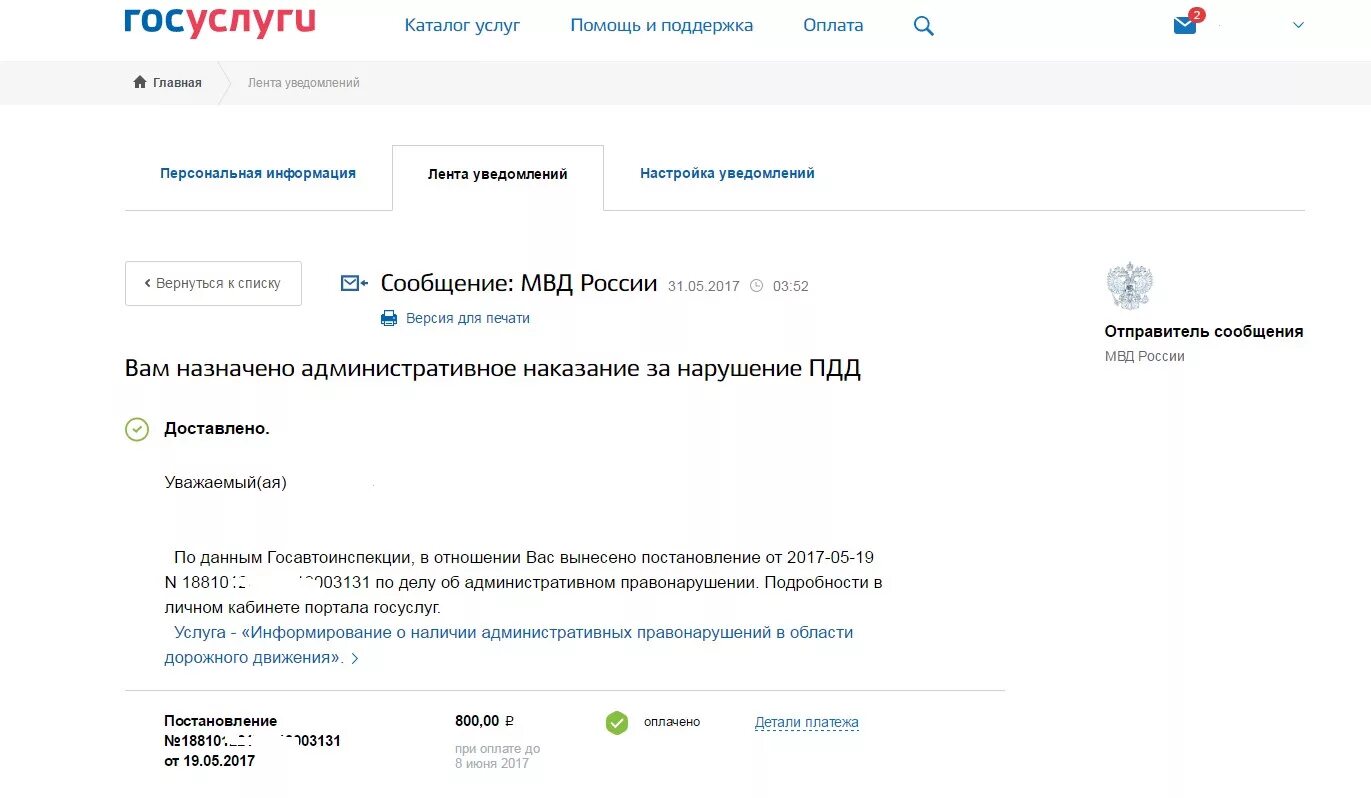Open the search magnifier icon
The image size is (1371, 798).
pos(924,26)
